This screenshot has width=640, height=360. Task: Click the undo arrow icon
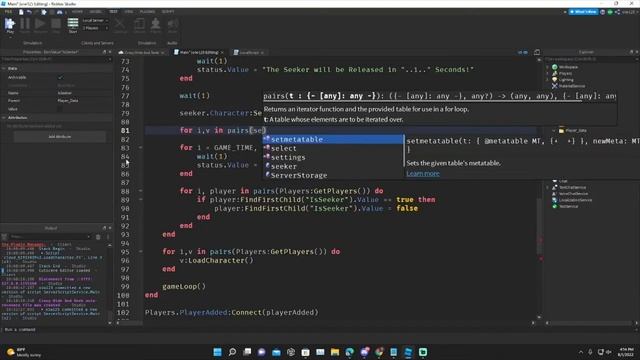coord(29,12)
